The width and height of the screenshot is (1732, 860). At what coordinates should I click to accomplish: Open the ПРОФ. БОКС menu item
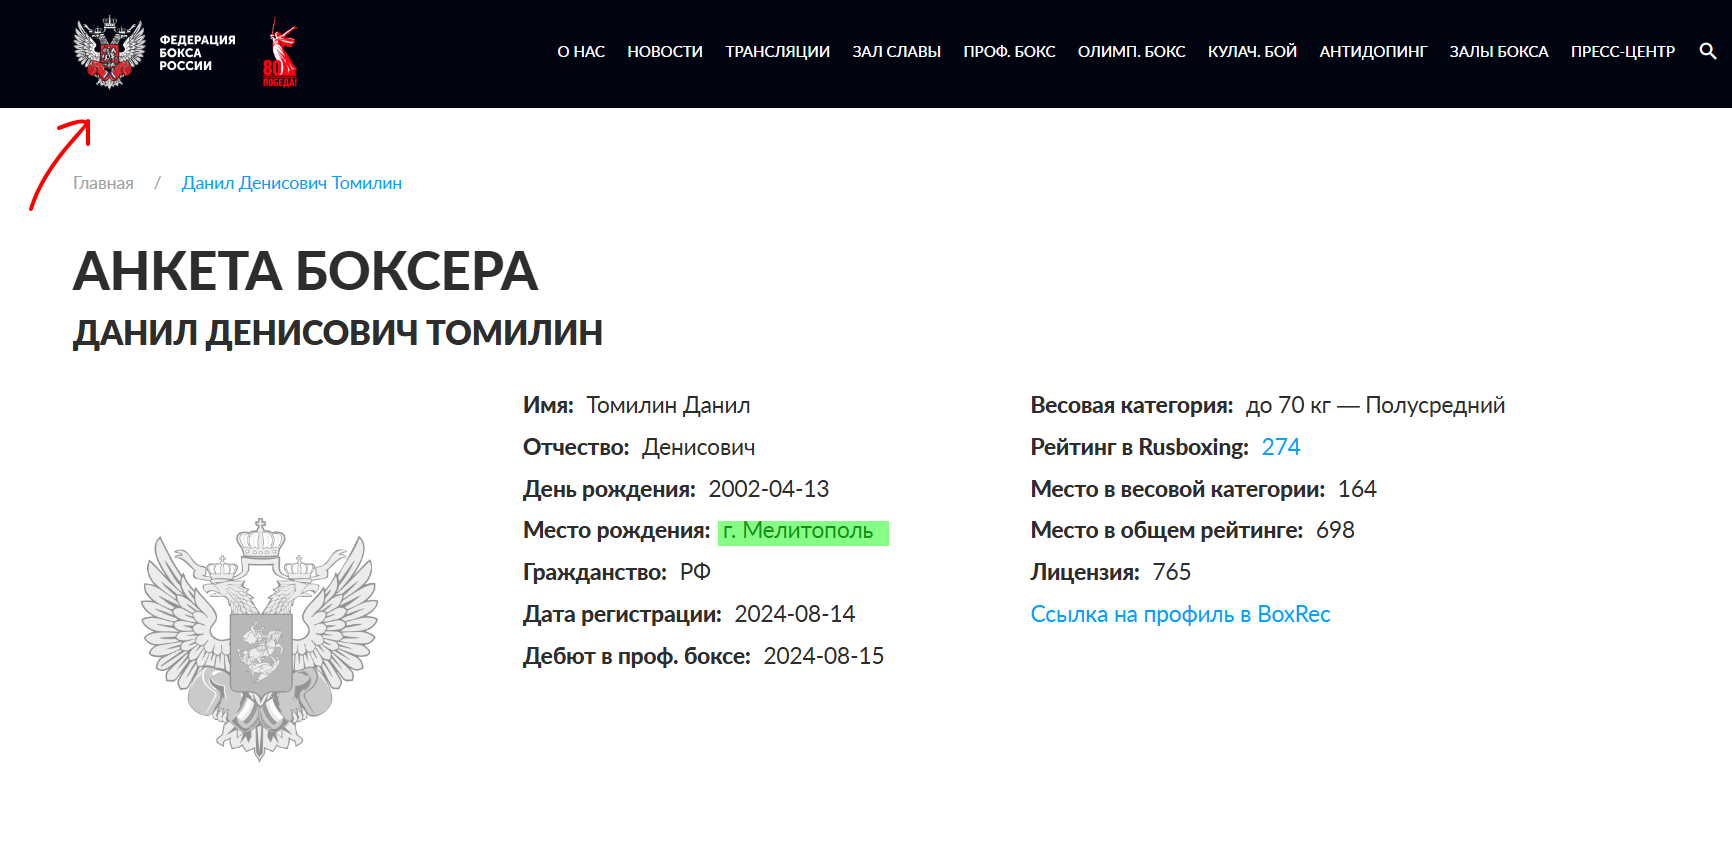(1009, 51)
